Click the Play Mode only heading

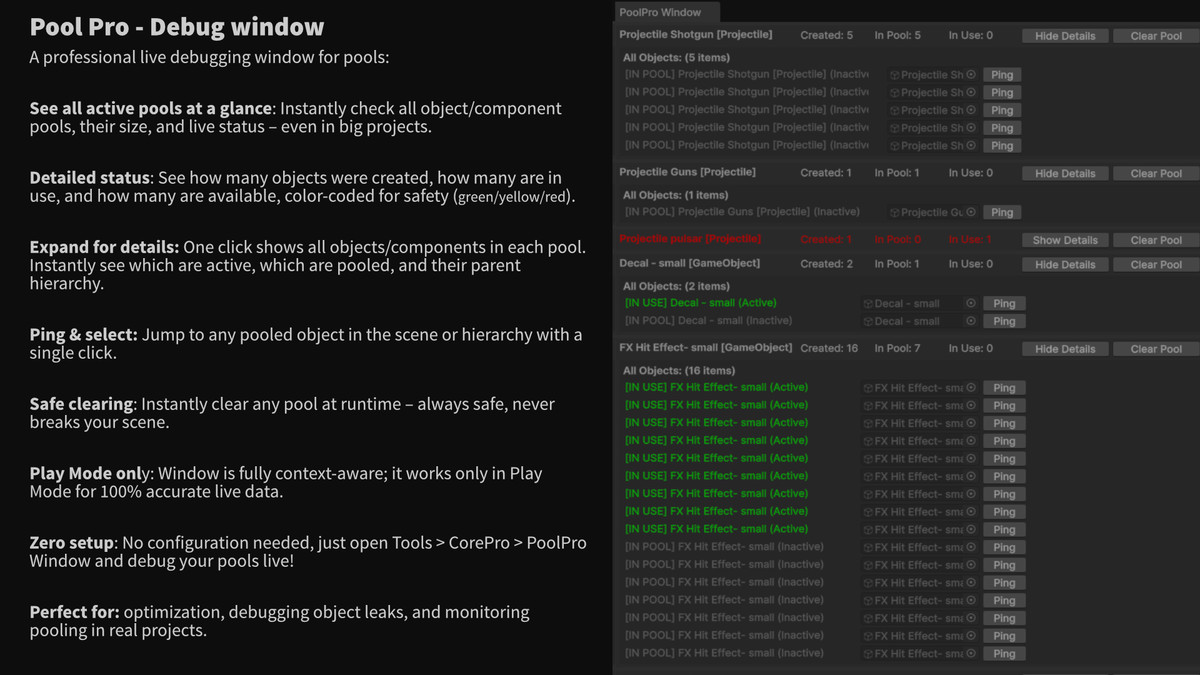click(89, 474)
